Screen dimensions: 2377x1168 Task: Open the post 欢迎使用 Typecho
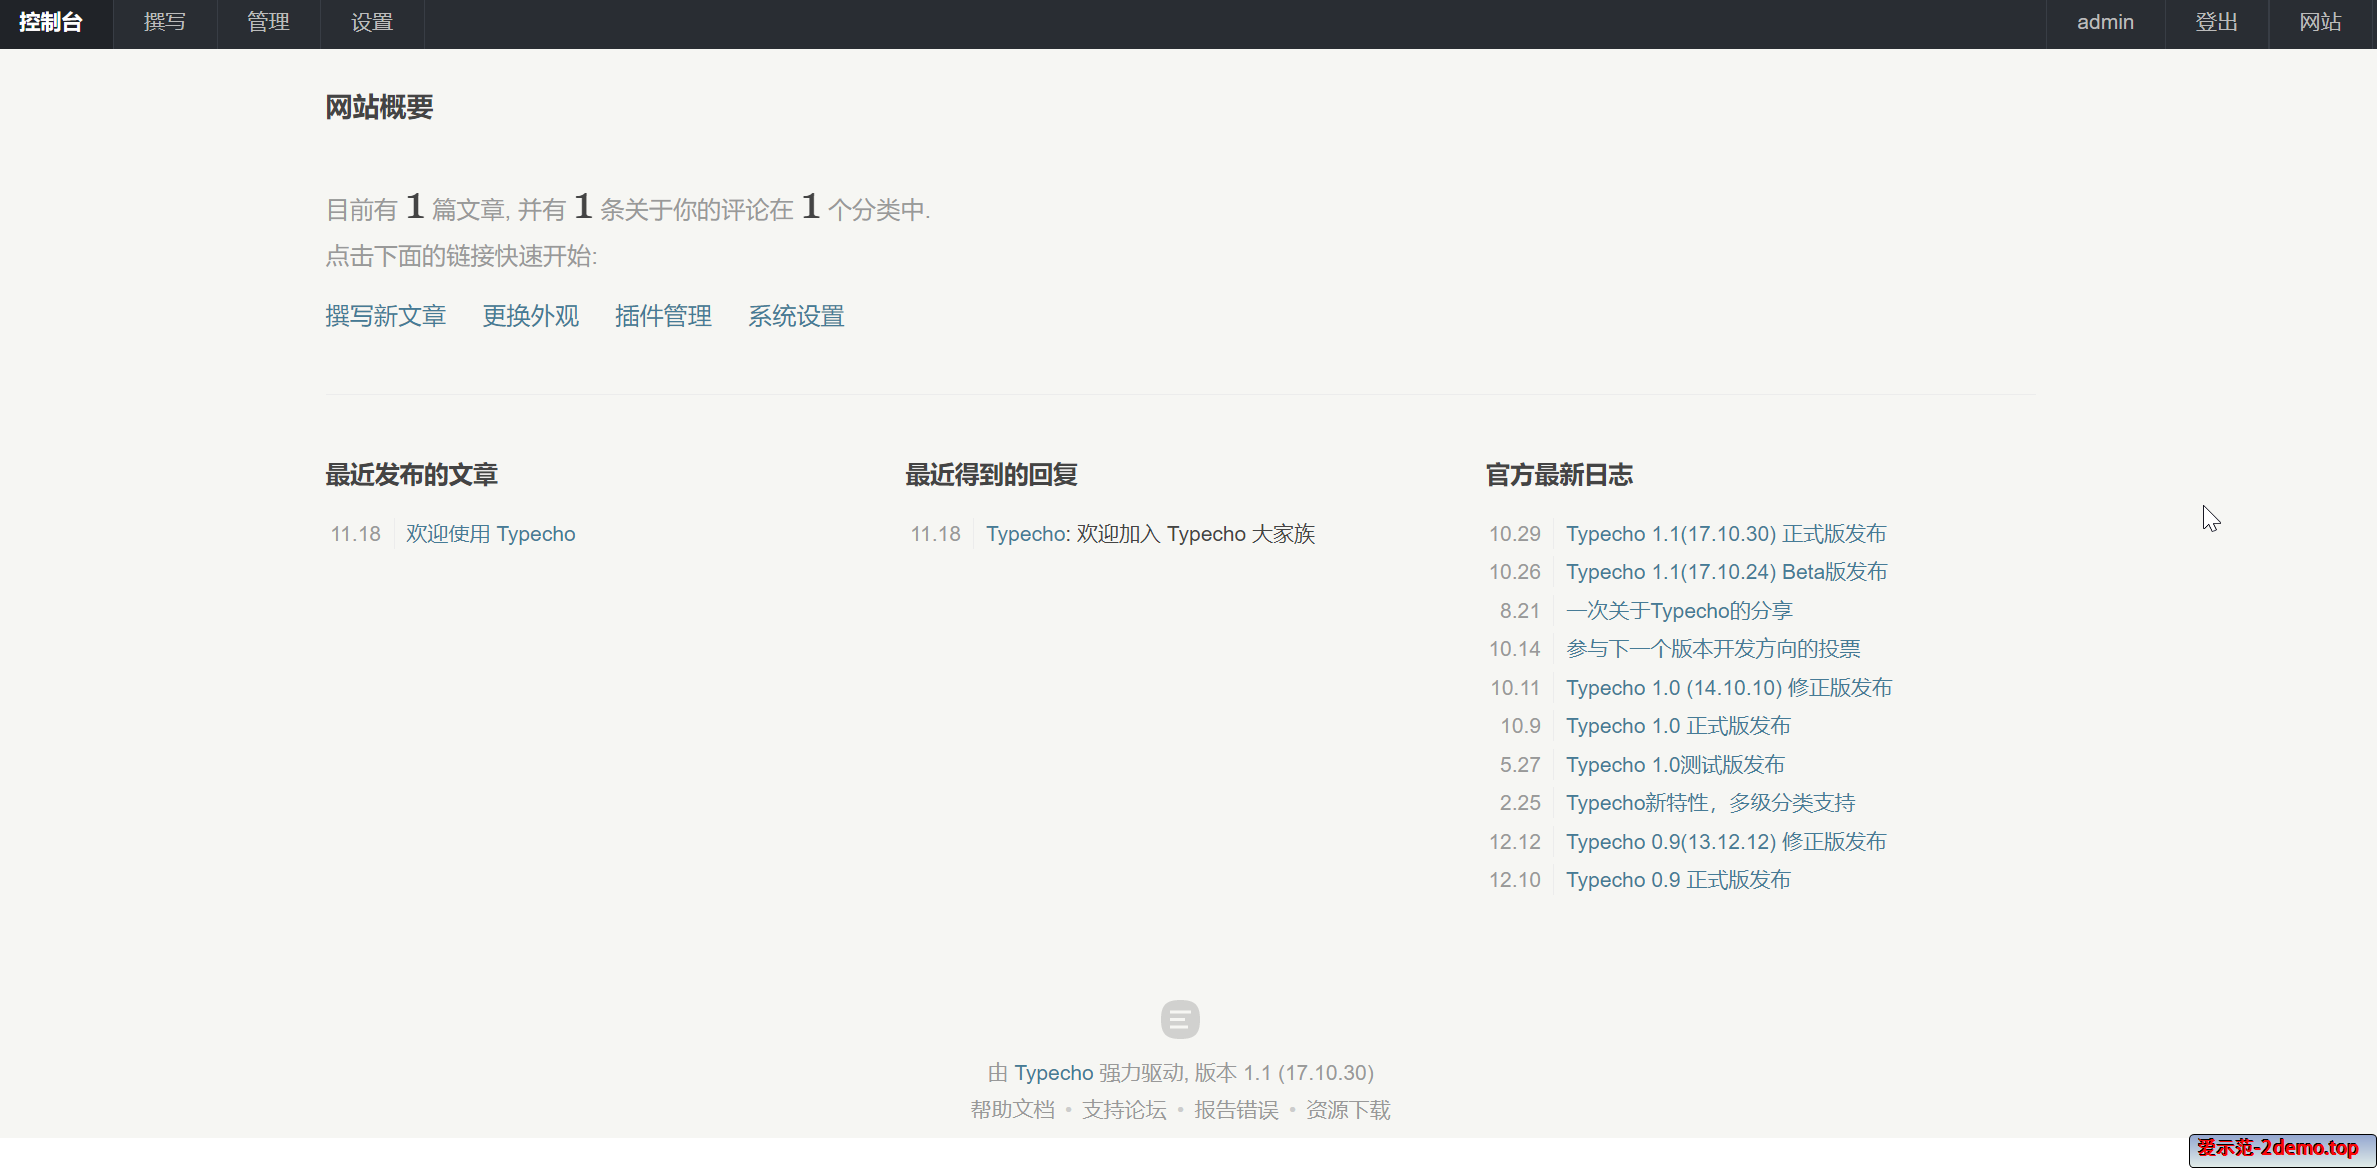point(490,534)
